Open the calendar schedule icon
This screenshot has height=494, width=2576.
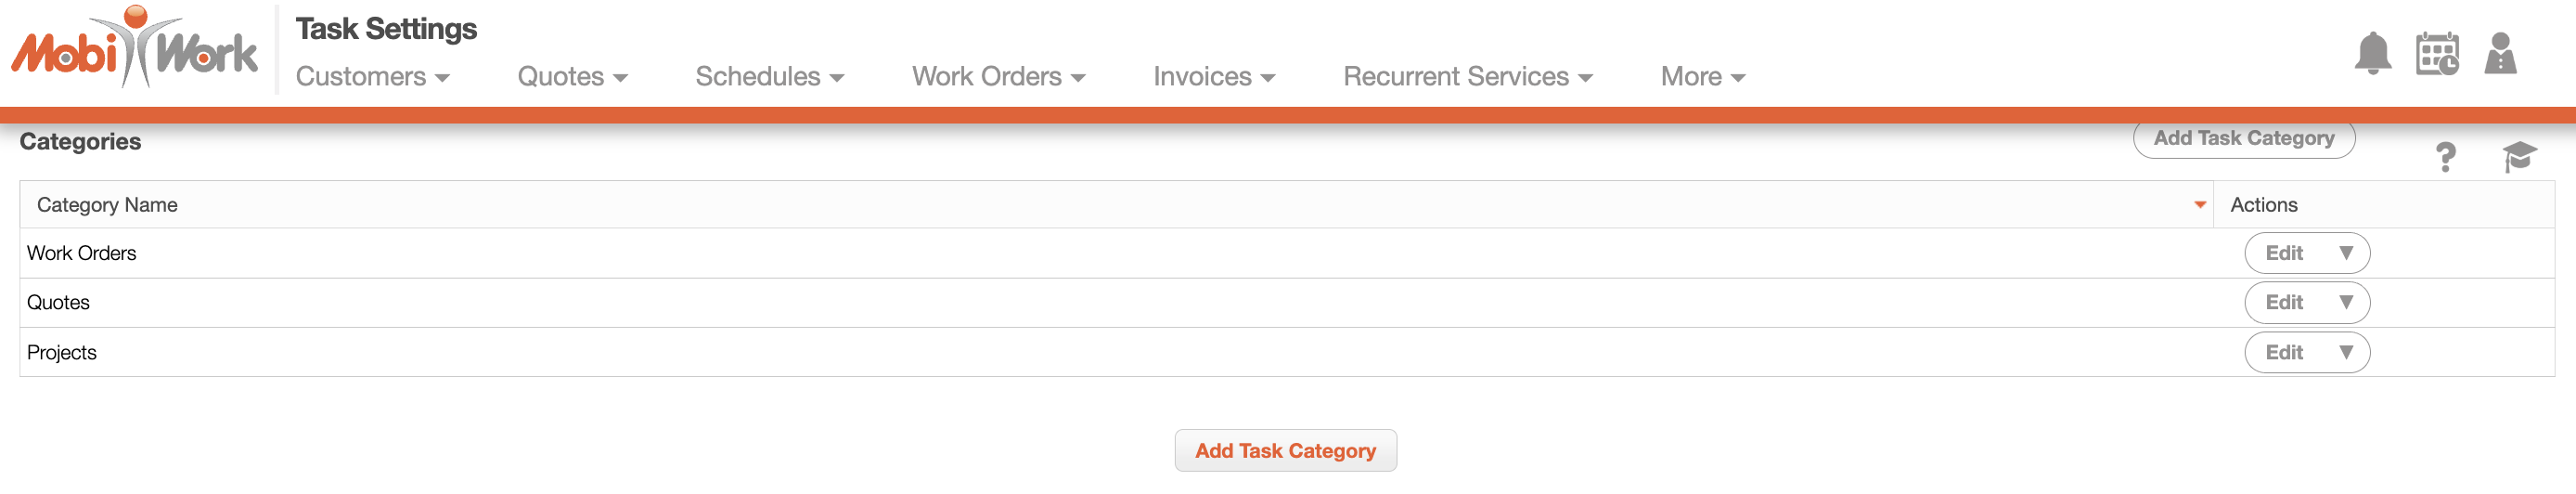click(2437, 53)
